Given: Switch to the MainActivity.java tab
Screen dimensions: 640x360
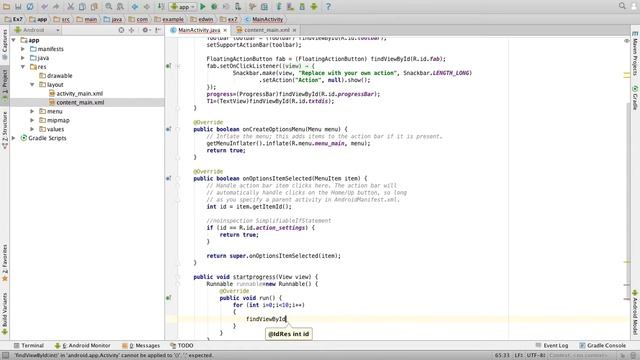Looking at the screenshot, I should pos(198,30).
